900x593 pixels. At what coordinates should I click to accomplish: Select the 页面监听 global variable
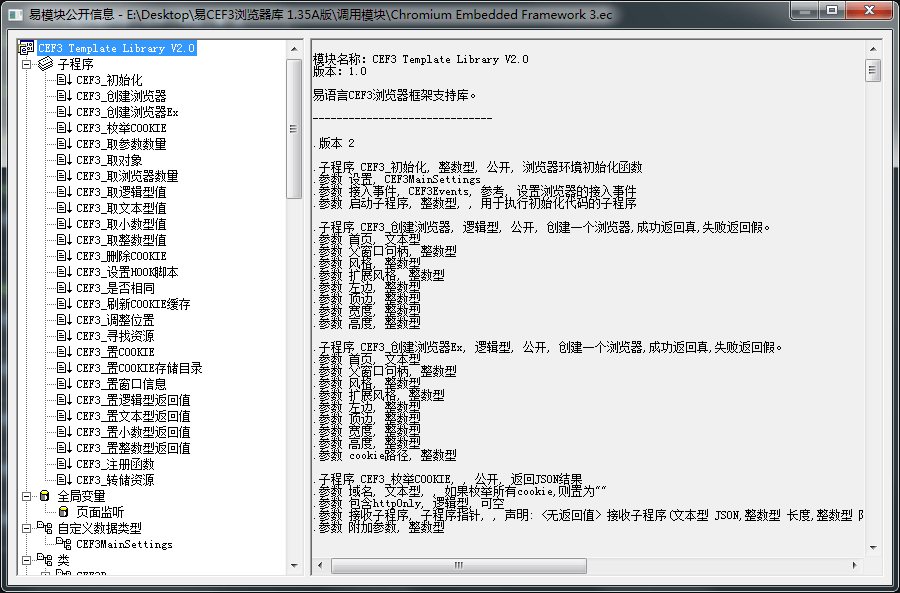click(100, 512)
